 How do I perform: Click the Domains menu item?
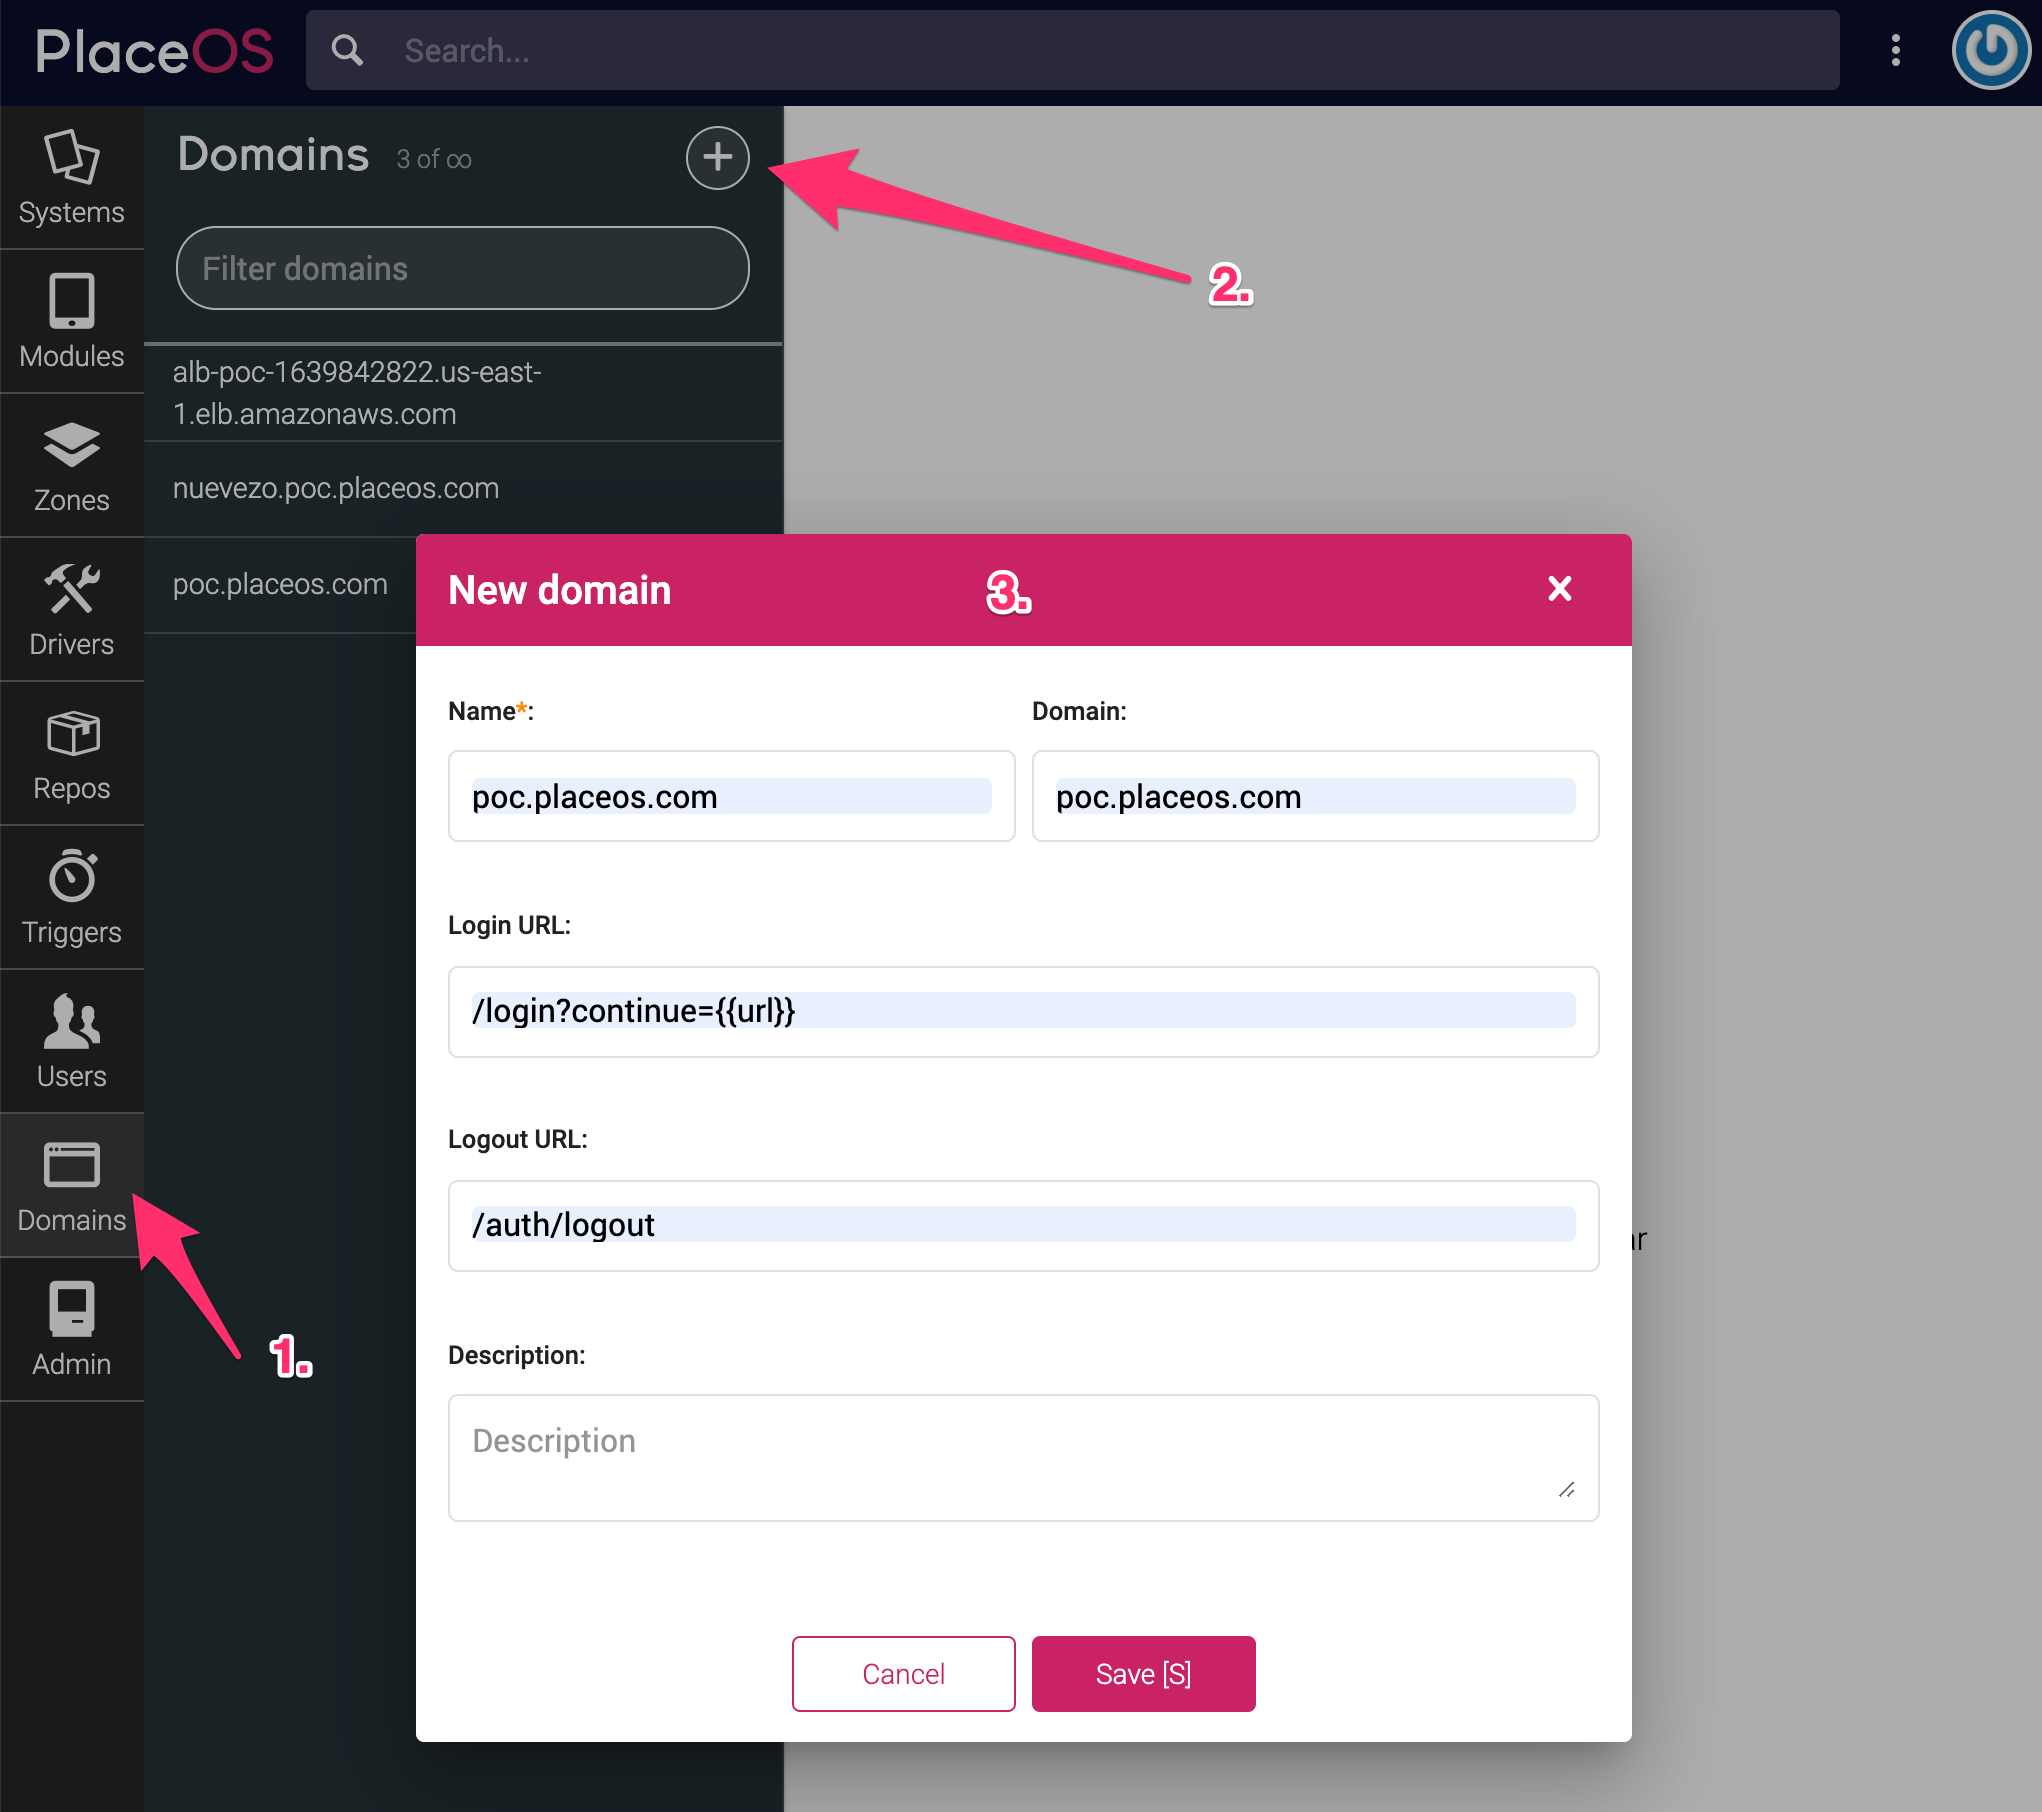(x=73, y=1189)
